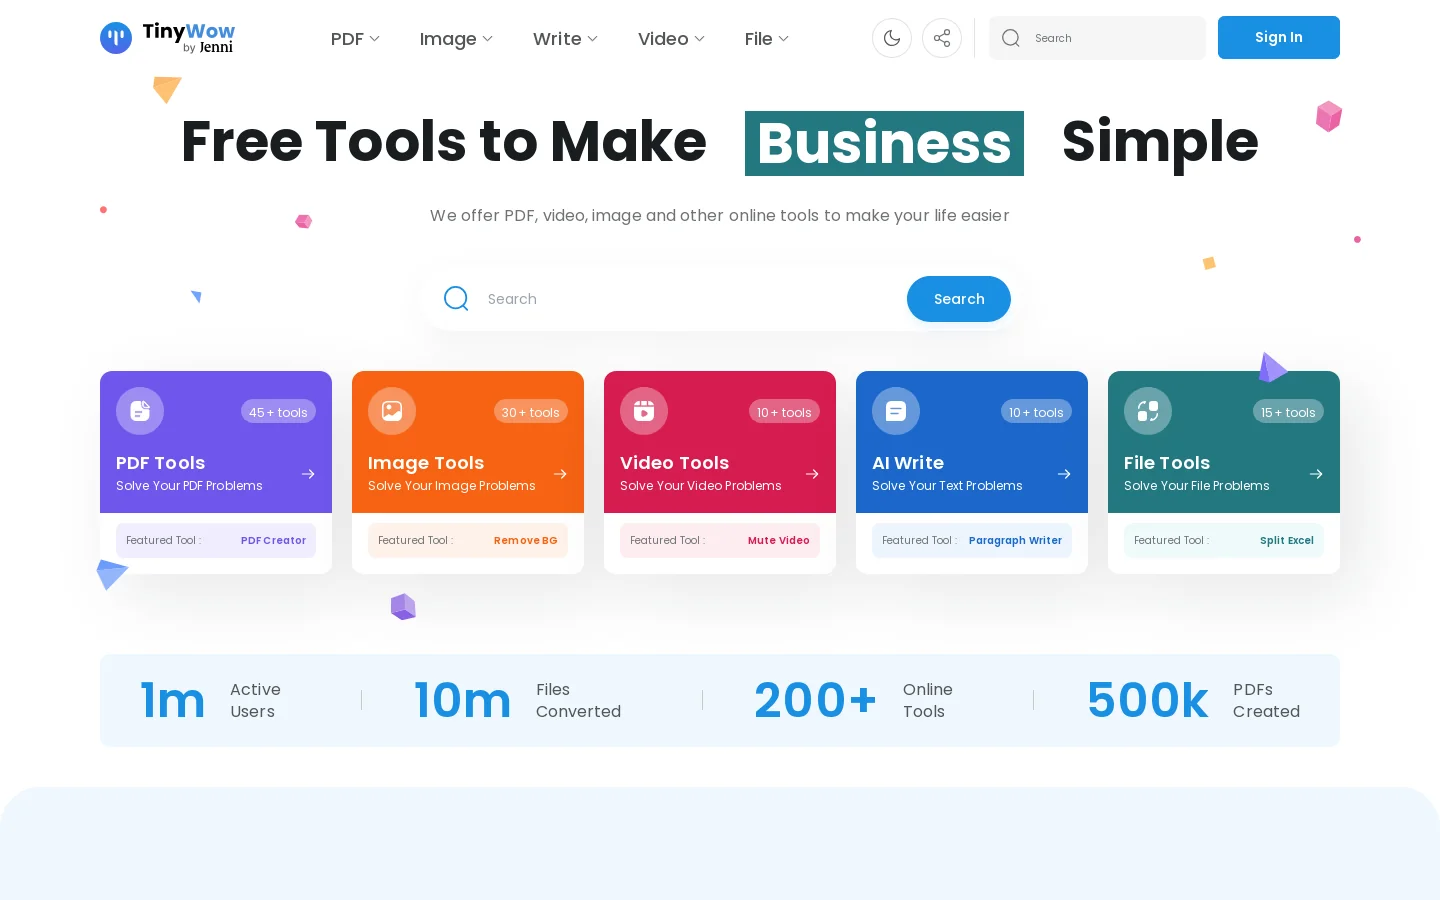Click the 10+ tools badge on AI Write

(1036, 412)
